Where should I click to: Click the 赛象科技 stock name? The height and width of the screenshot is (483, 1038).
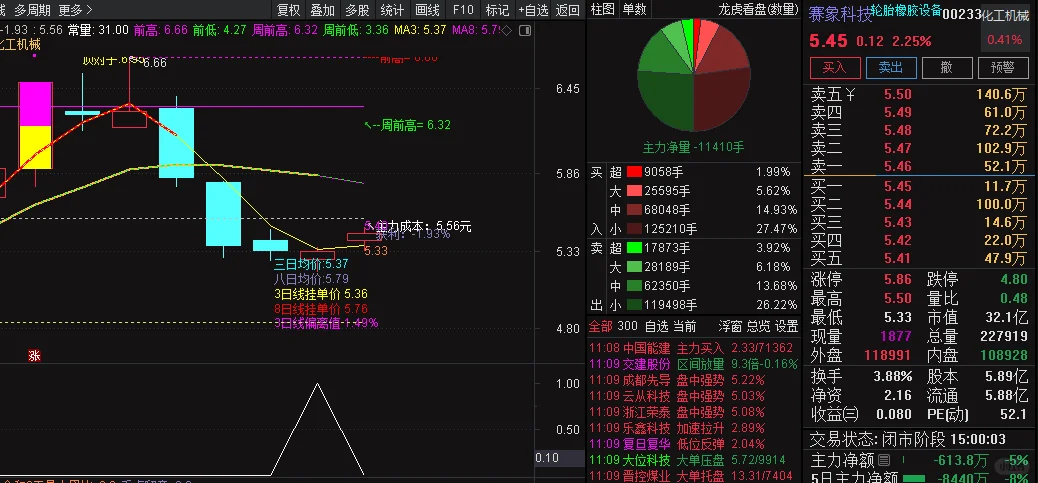[841, 16]
